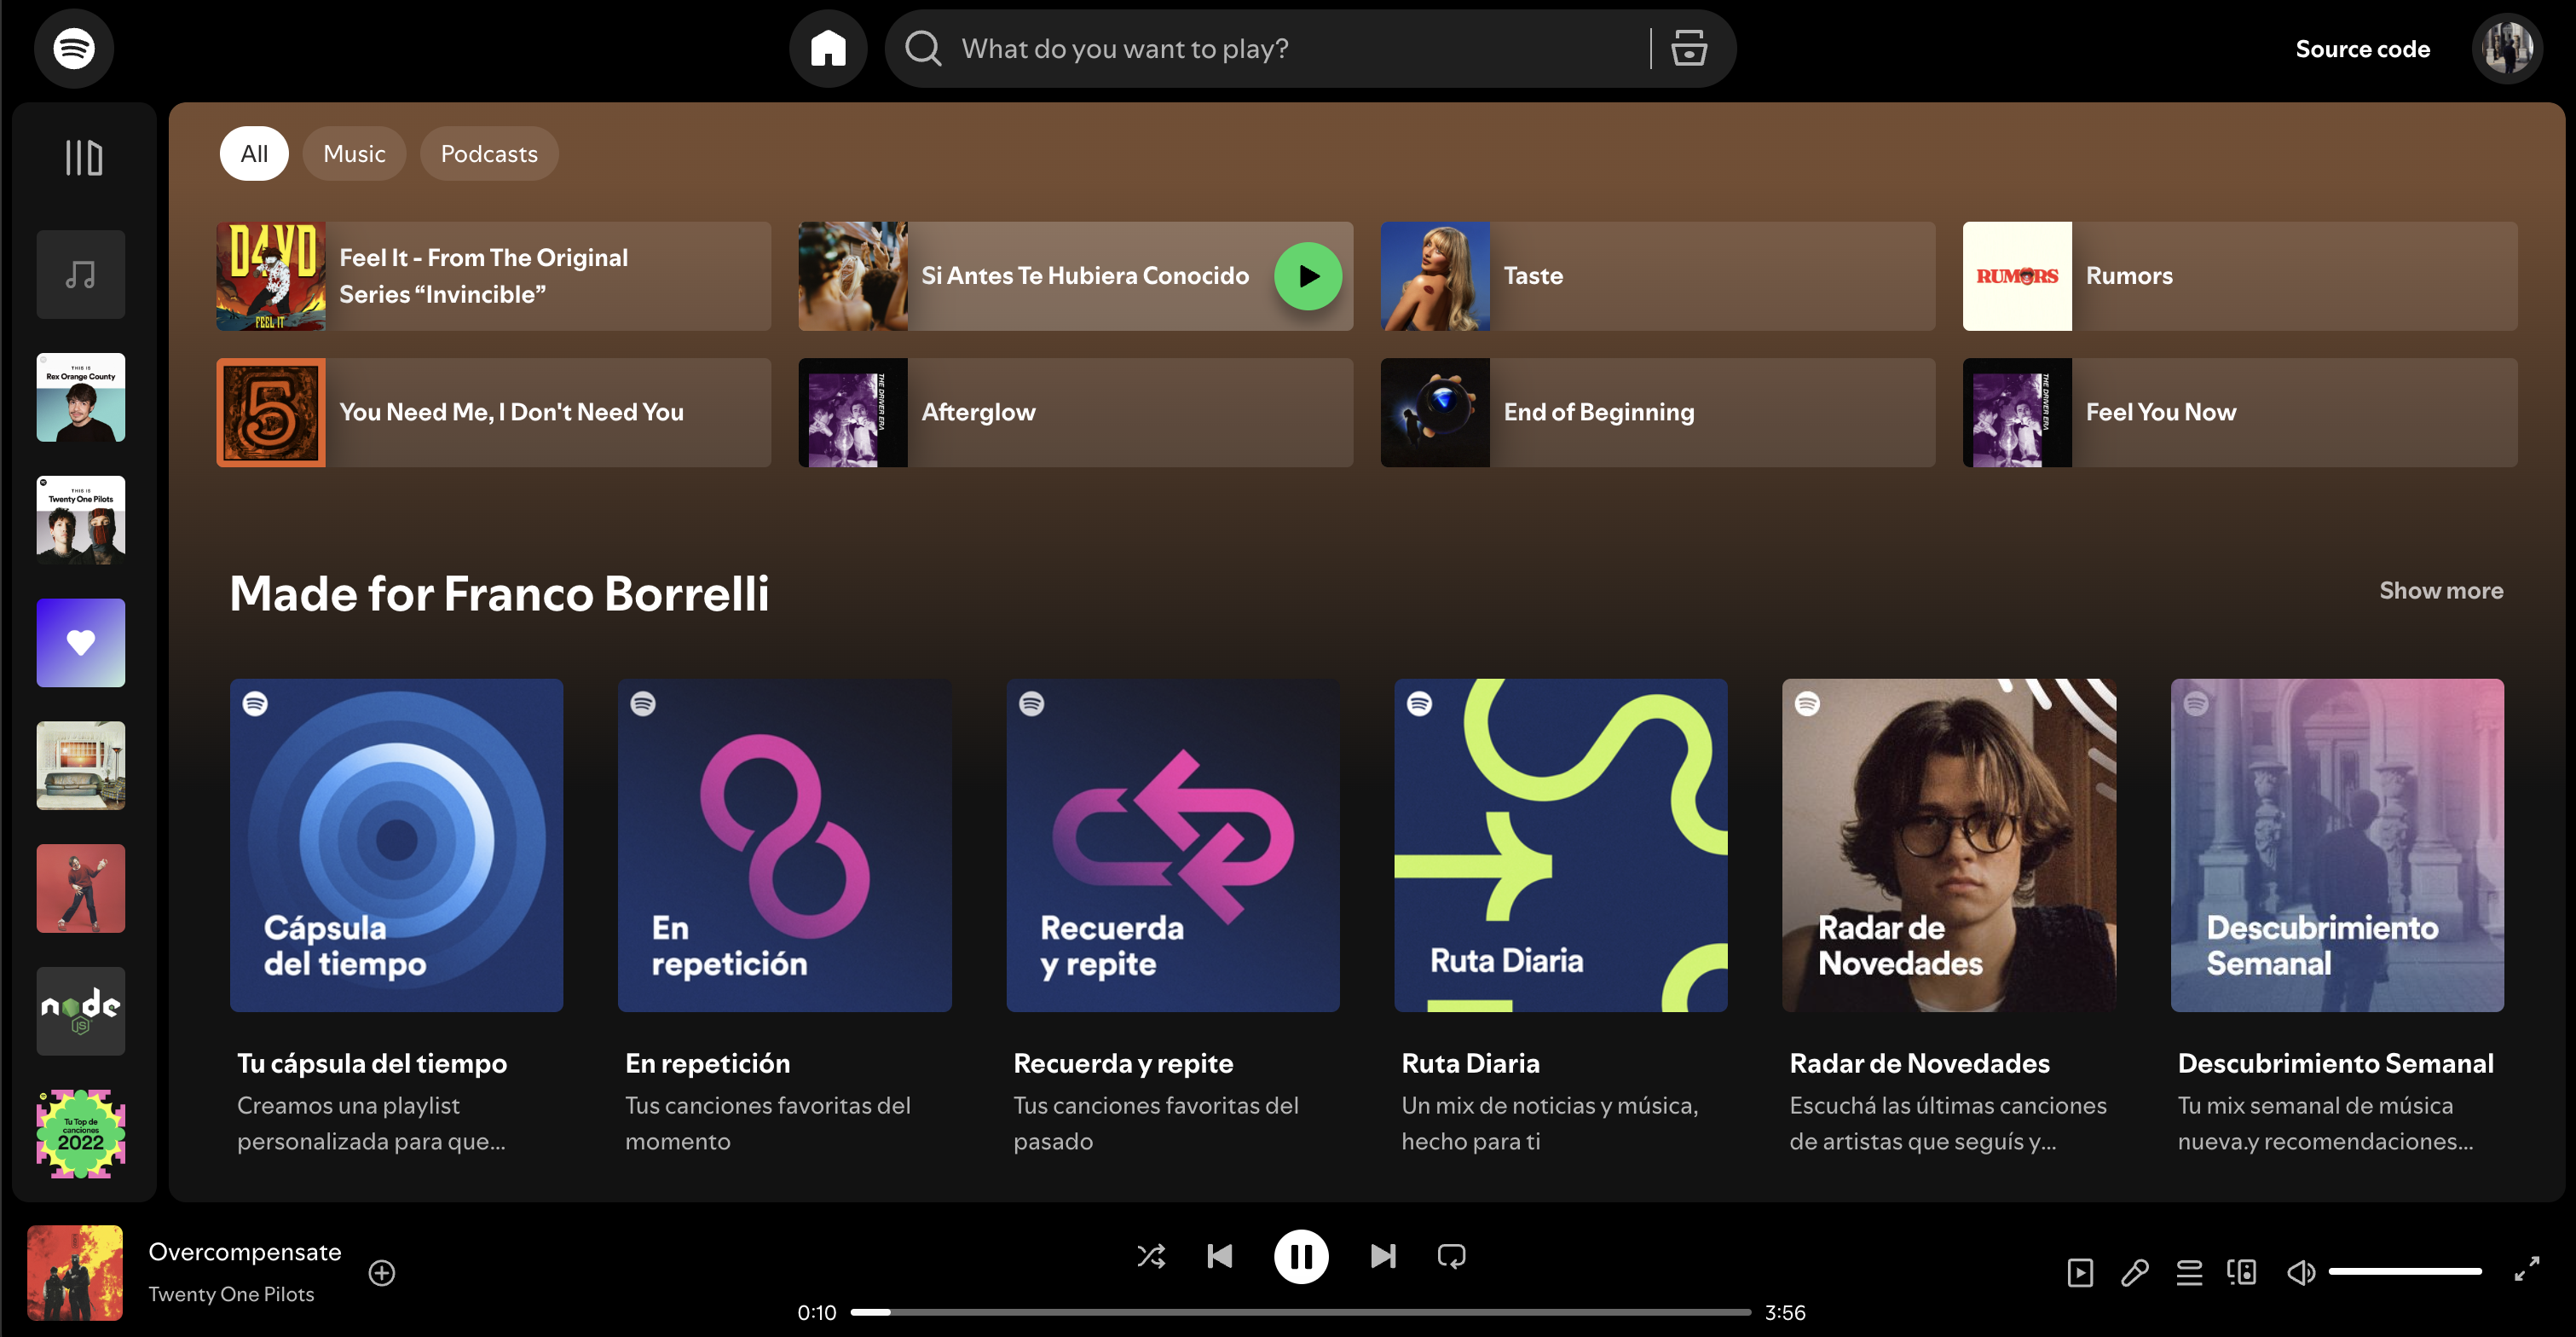This screenshot has width=2576, height=1337.
Task: Select the Music filter tab
Action: click(354, 153)
